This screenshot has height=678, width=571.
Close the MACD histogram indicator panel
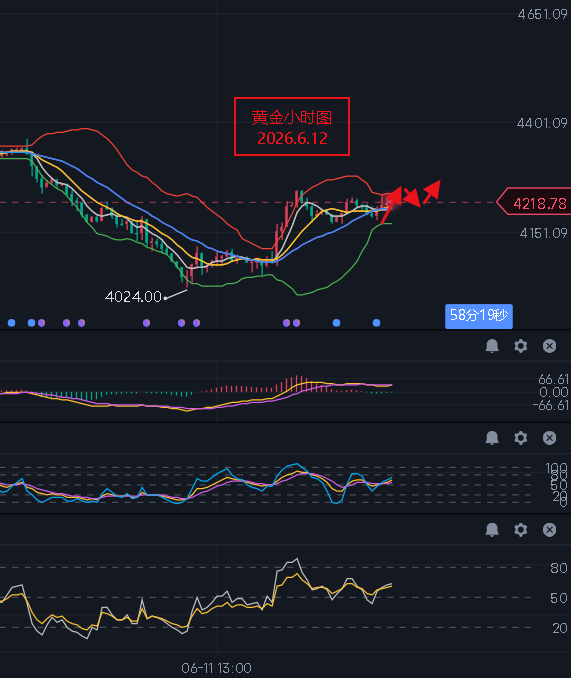(x=549, y=346)
